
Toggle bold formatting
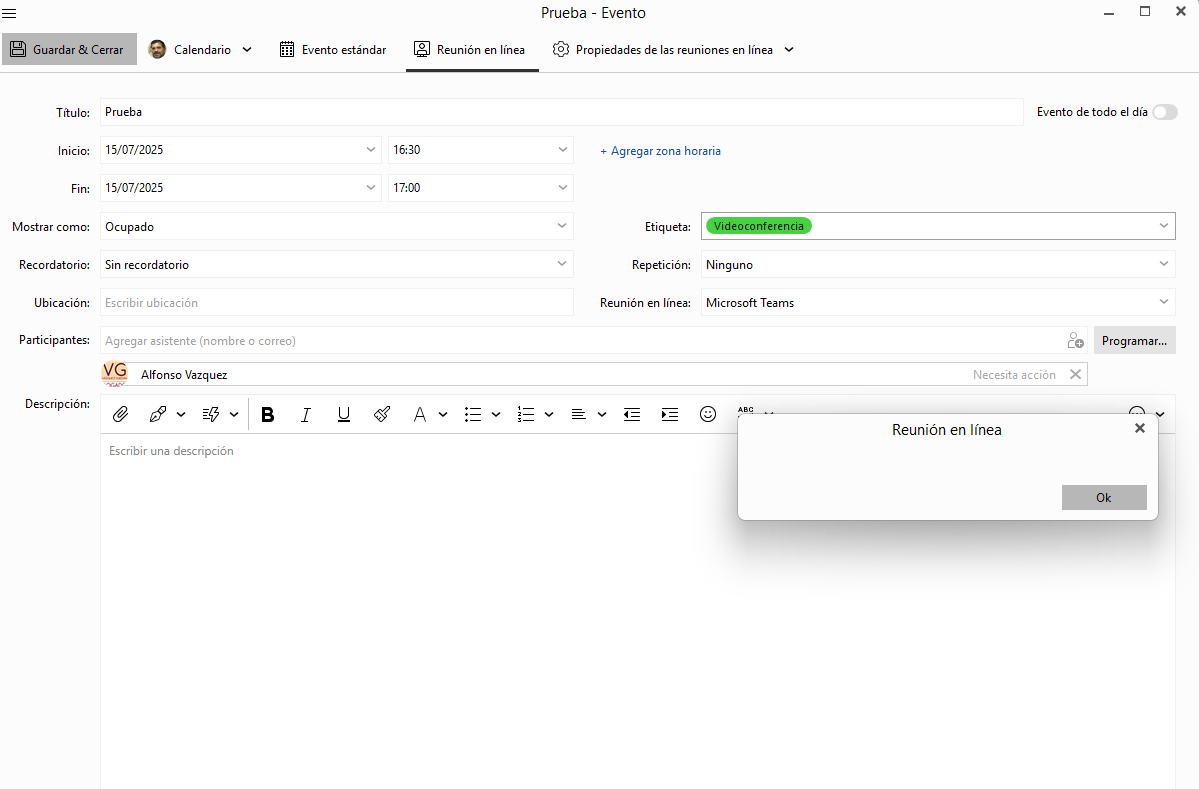click(x=268, y=414)
